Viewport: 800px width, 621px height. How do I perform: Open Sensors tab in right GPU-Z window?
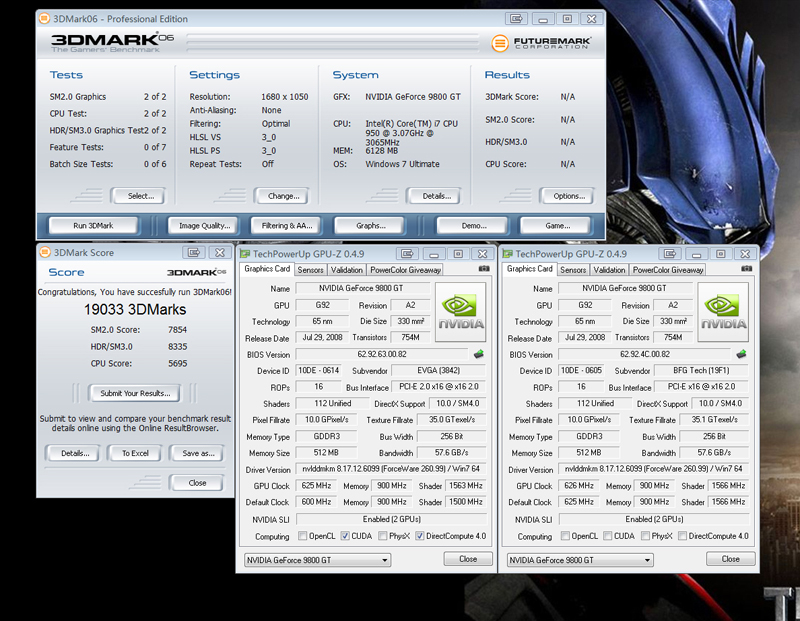(x=573, y=270)
